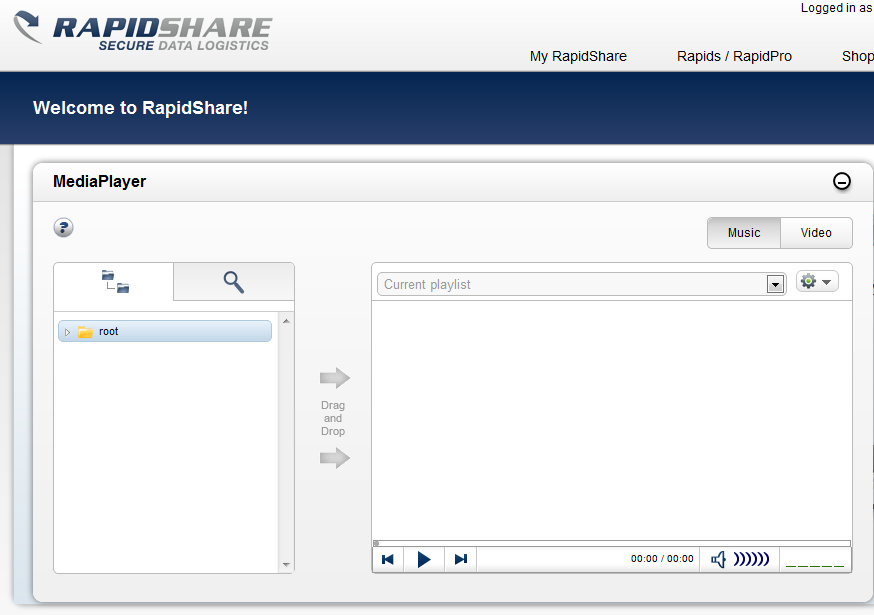The width and height of the screenshot is (874, 615).
Task: Expand the root folder tree node
Action: tap(68, 332)
